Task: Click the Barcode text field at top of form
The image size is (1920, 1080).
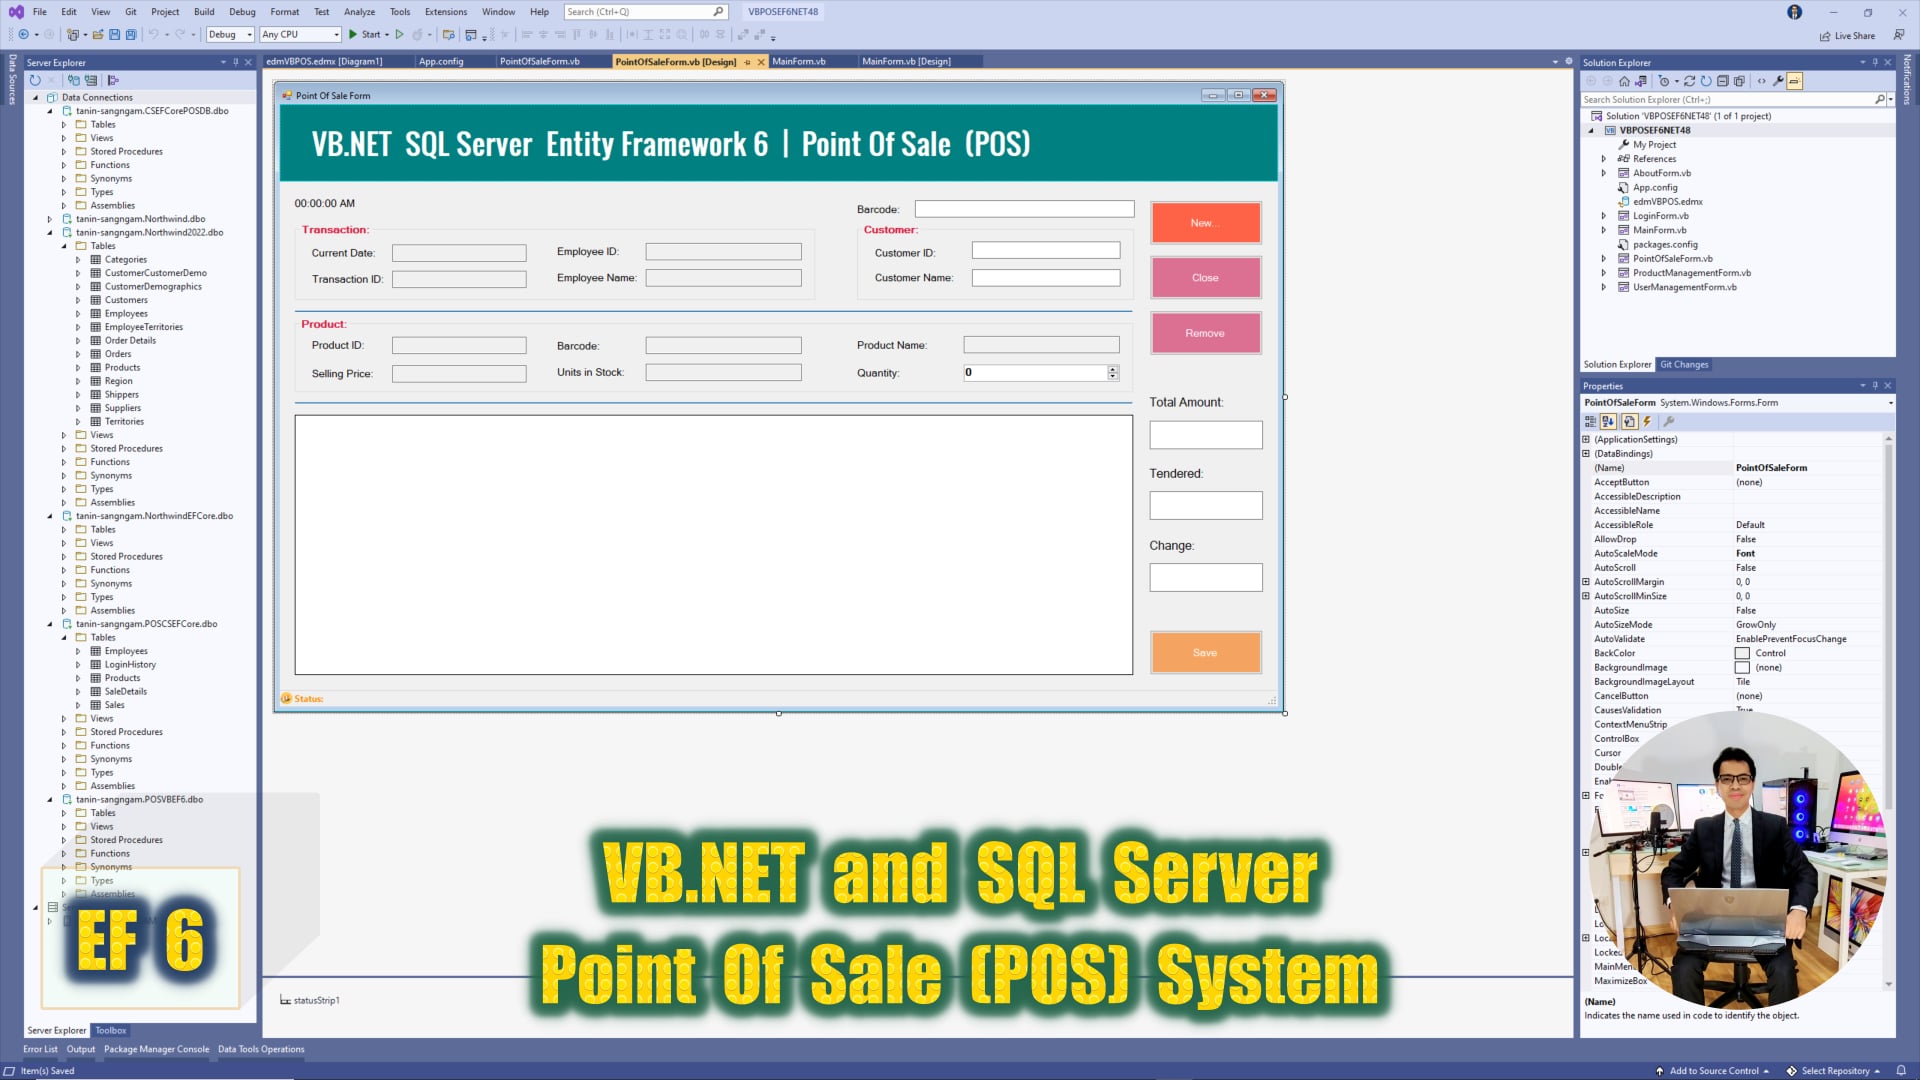Action: (x=1024, y=209)
